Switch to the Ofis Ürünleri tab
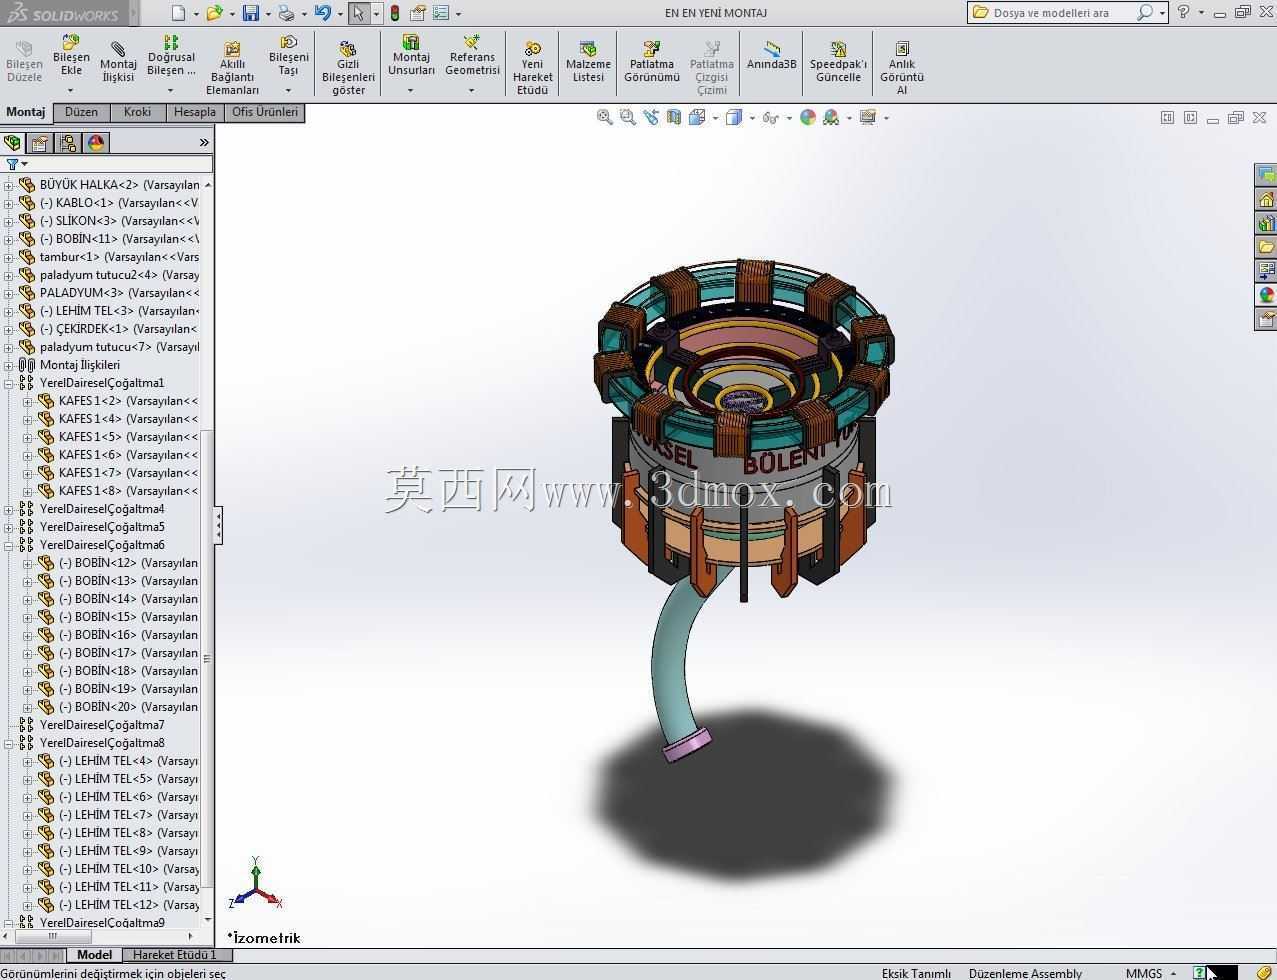The width and height of the screenshot is (1277, 980). coord(265,112)
